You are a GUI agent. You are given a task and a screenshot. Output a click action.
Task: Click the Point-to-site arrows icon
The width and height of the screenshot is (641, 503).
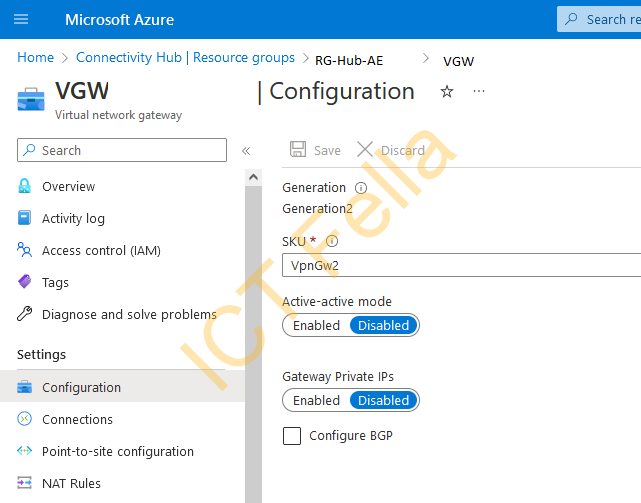(x=25, y=451)
